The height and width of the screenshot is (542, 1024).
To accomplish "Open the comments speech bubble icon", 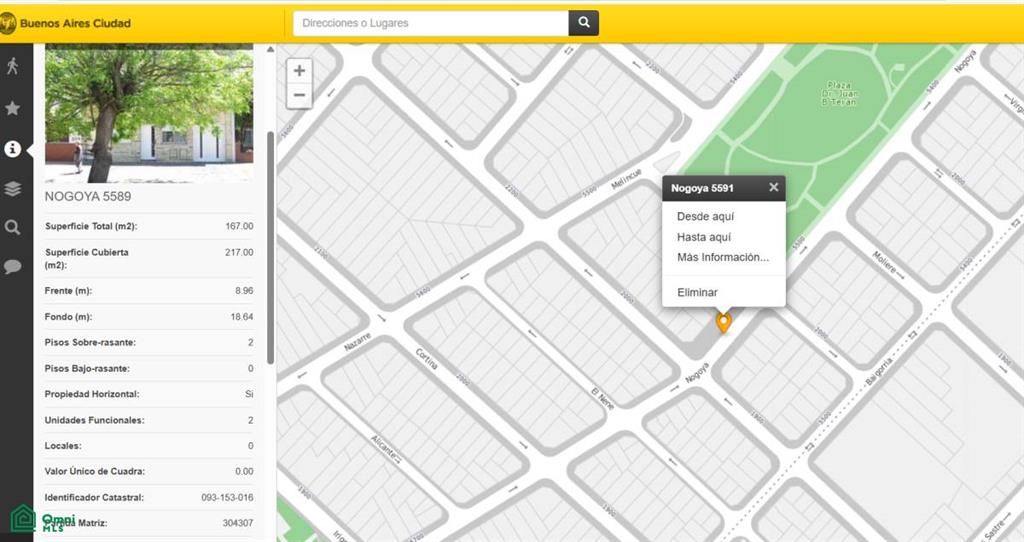I will pos(12,266).
